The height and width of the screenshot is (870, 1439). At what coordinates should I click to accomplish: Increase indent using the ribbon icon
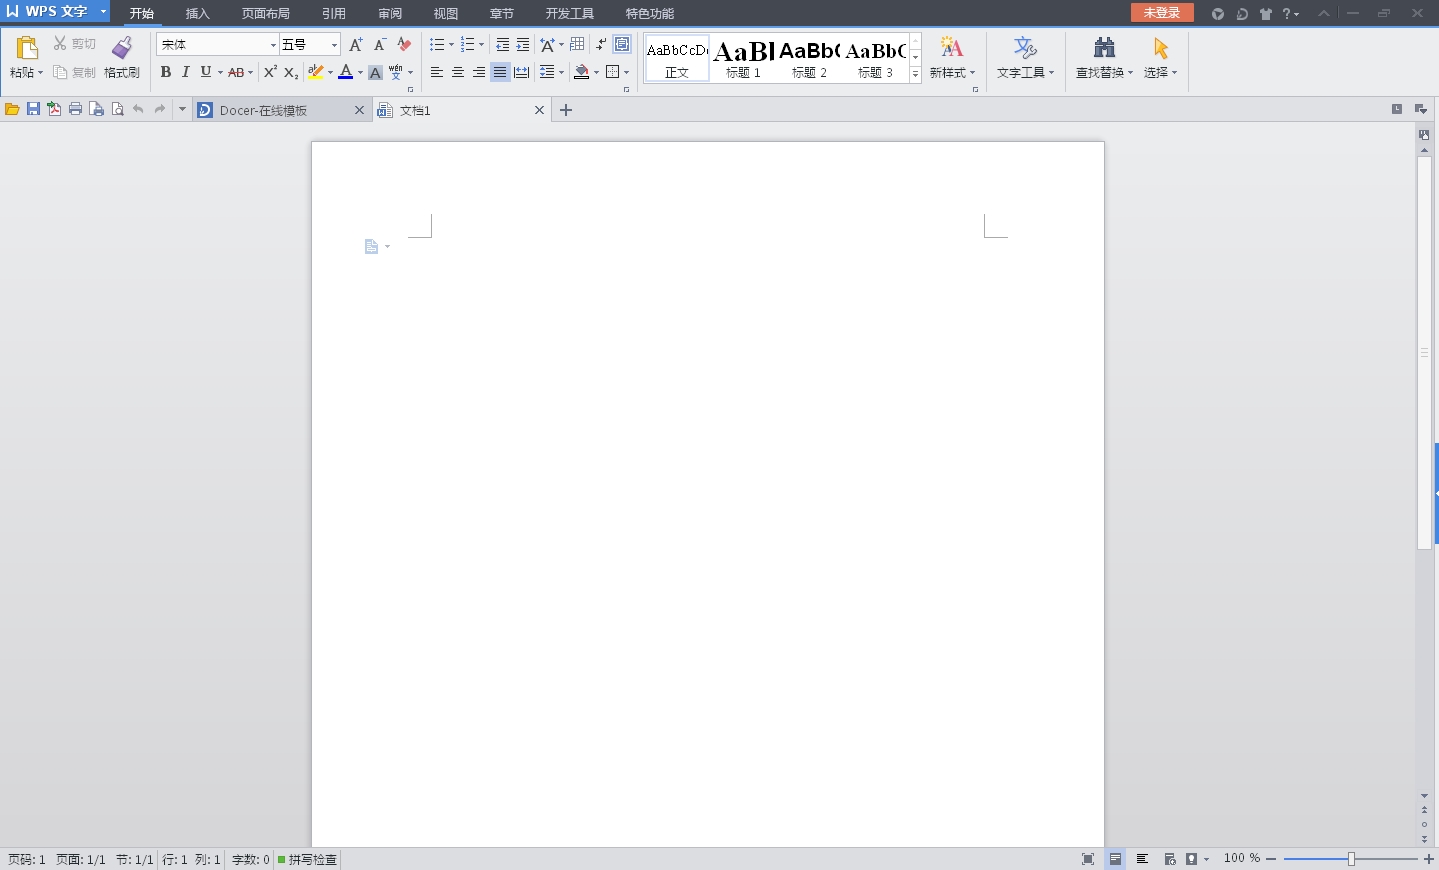pos(523,44)
